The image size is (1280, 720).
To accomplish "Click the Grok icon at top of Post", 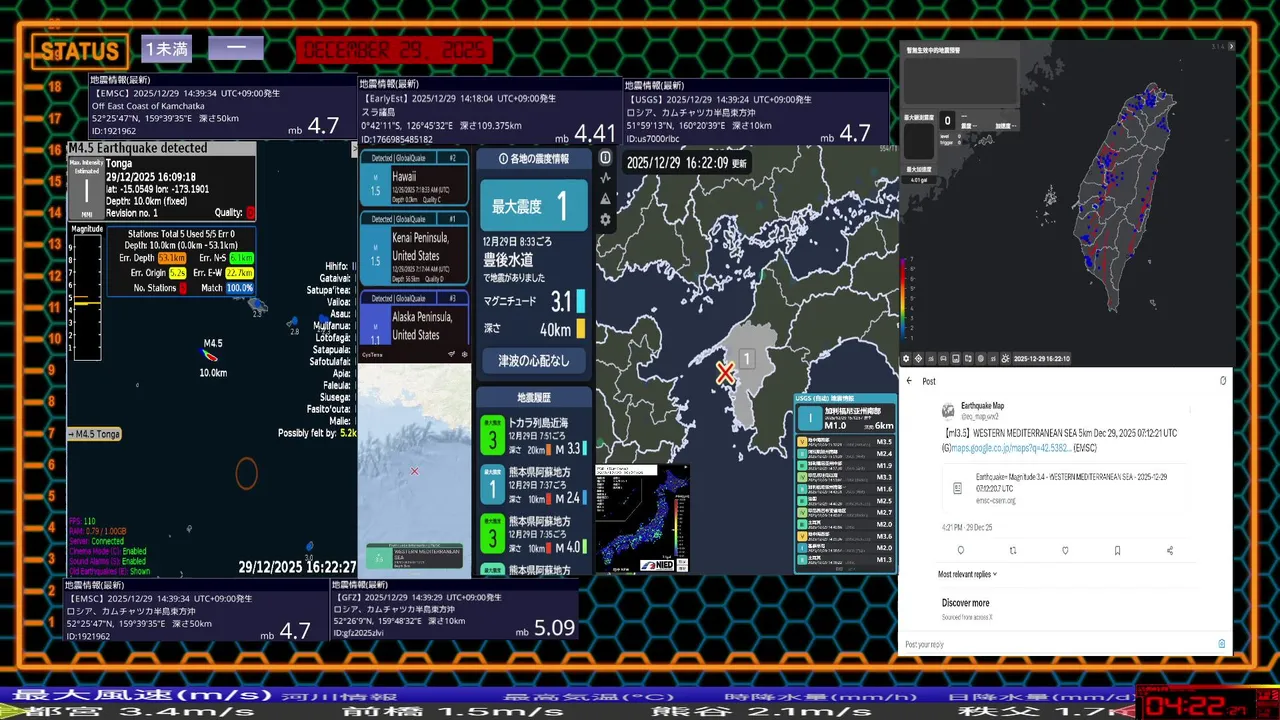I will [1223, 381].
